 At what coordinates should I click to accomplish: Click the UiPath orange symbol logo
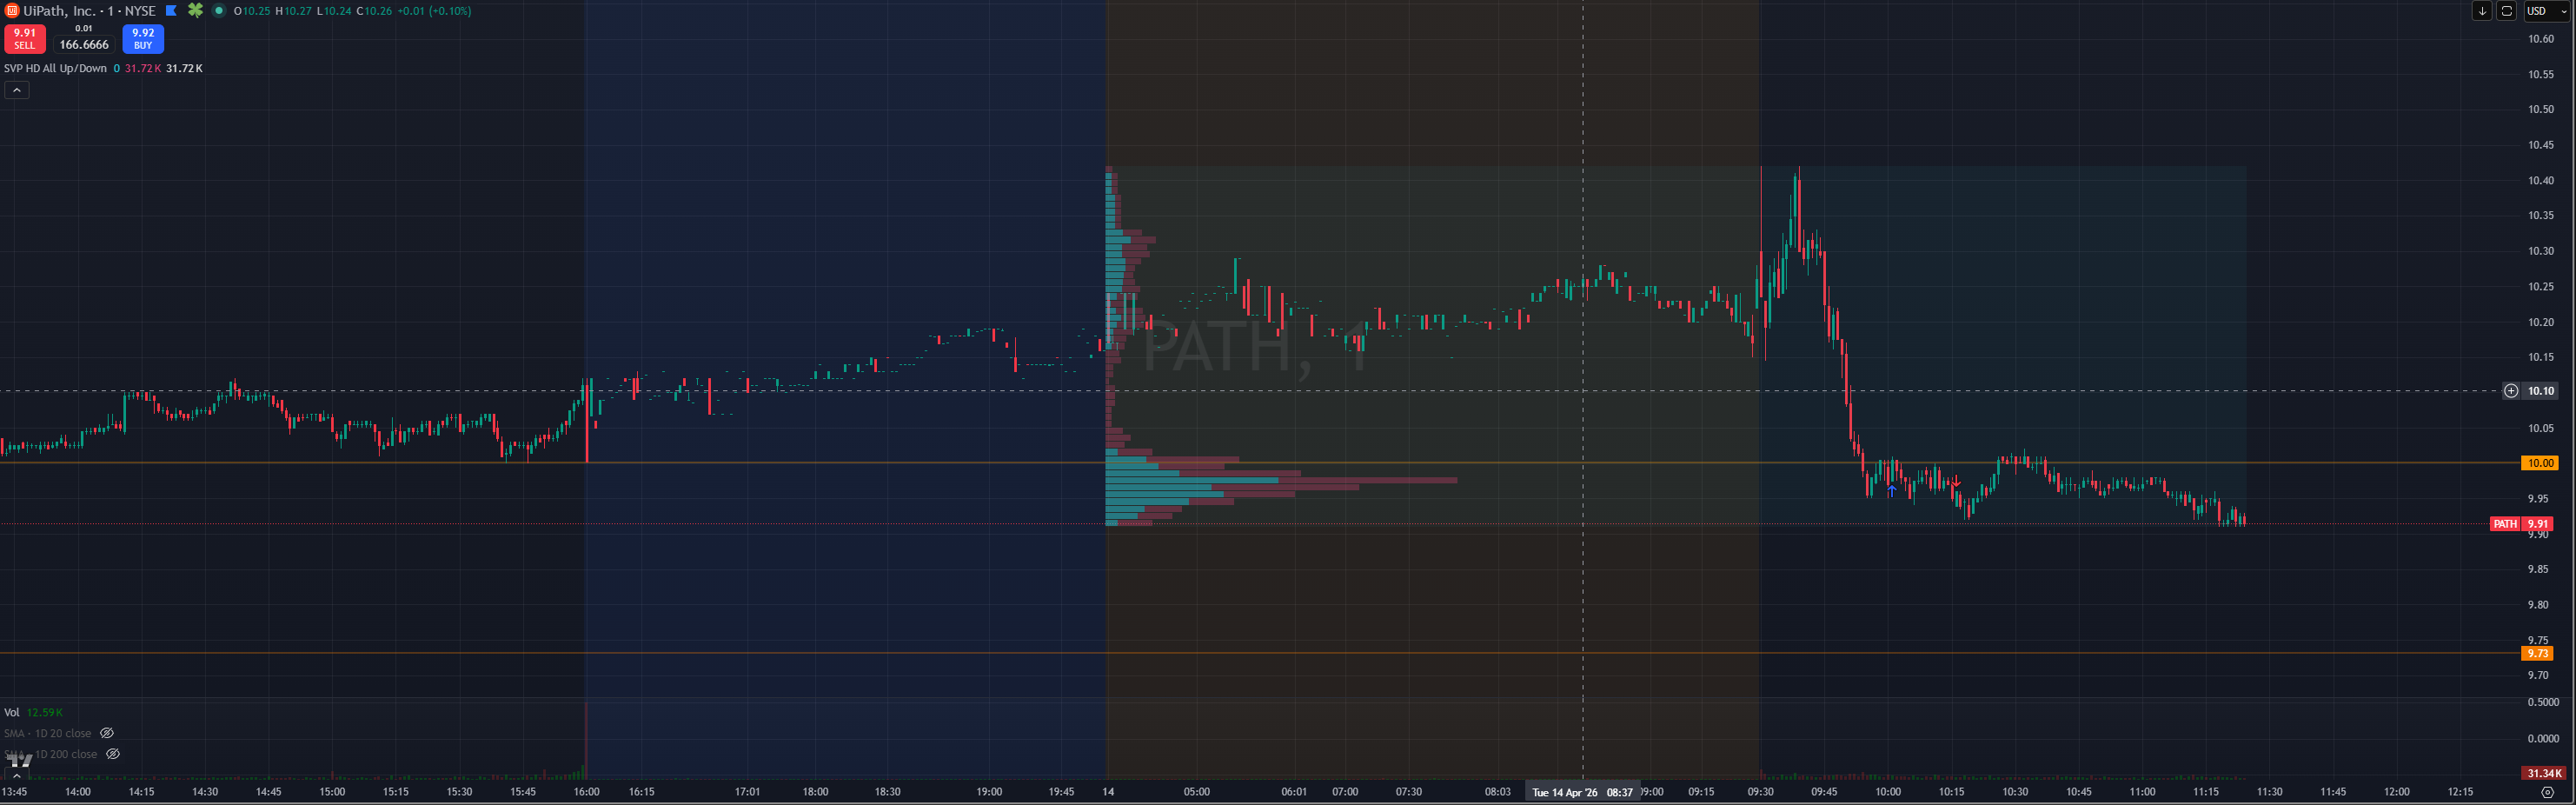pyautogui.click(x=12, y=11)
